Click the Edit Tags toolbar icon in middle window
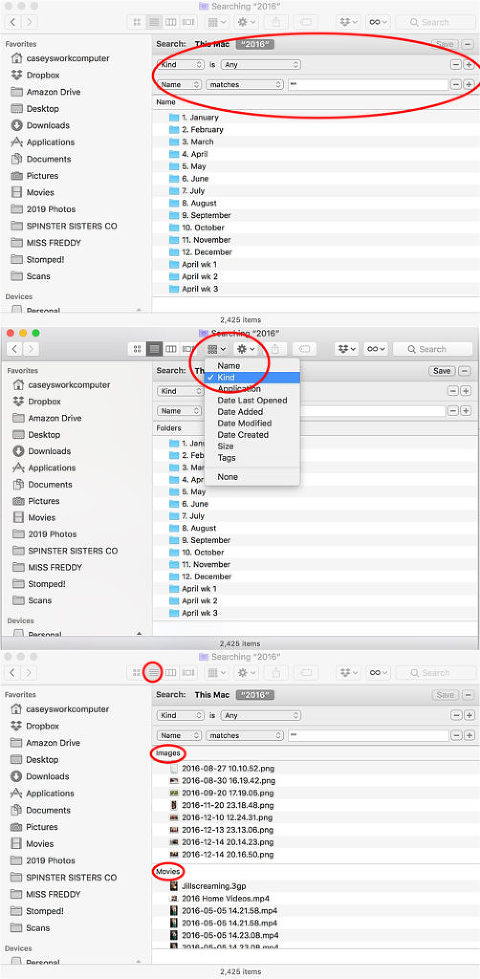The image size is (480, 979). coord(305,349)
